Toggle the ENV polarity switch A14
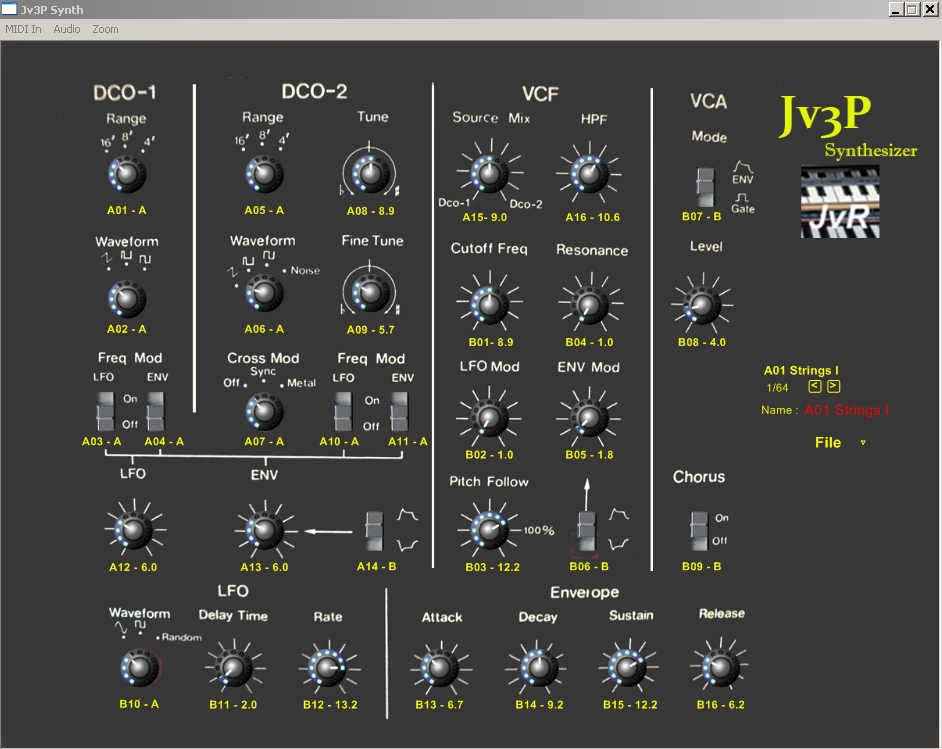 click(374, 531)
